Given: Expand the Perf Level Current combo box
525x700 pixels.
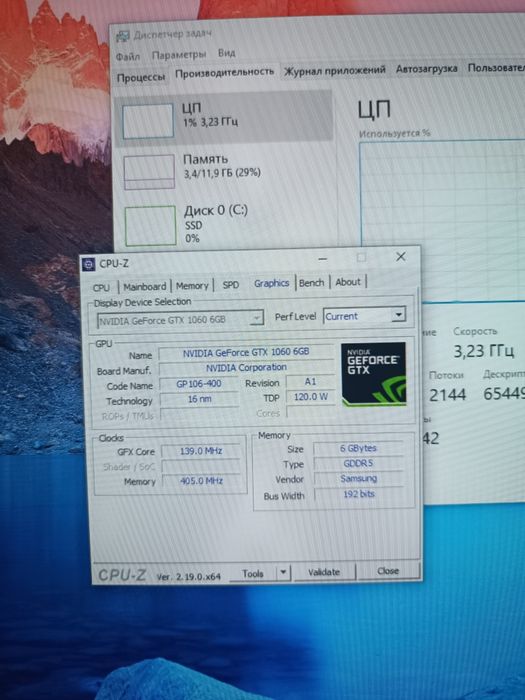Looking at the screenshot, I should click(x=364, y=316).
